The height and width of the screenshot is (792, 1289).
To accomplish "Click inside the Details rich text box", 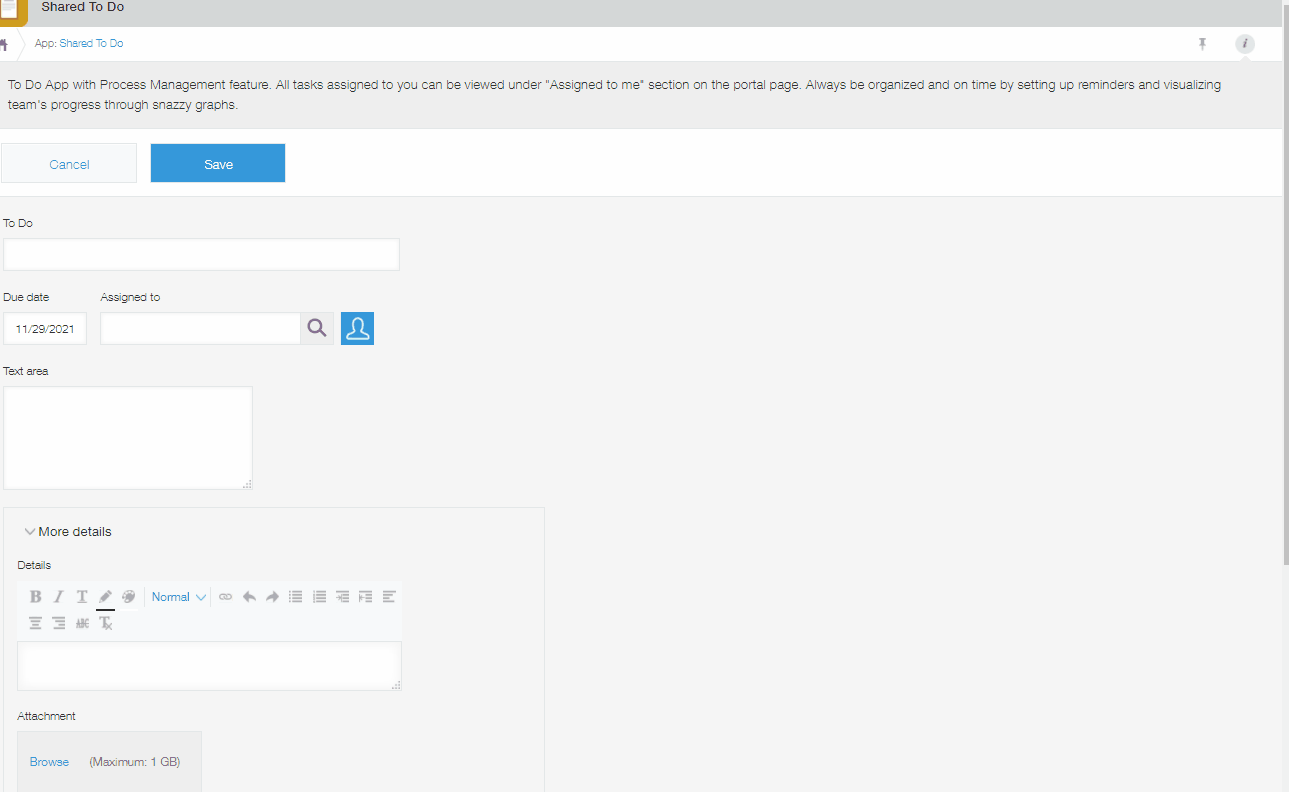I will [210, 666].
